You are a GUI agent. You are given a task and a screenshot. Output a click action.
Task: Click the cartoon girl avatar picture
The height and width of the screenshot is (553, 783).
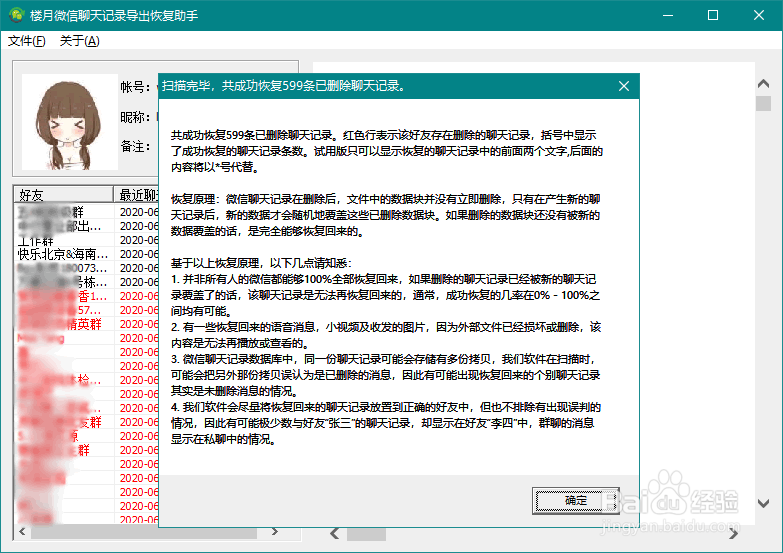(69, 122)
